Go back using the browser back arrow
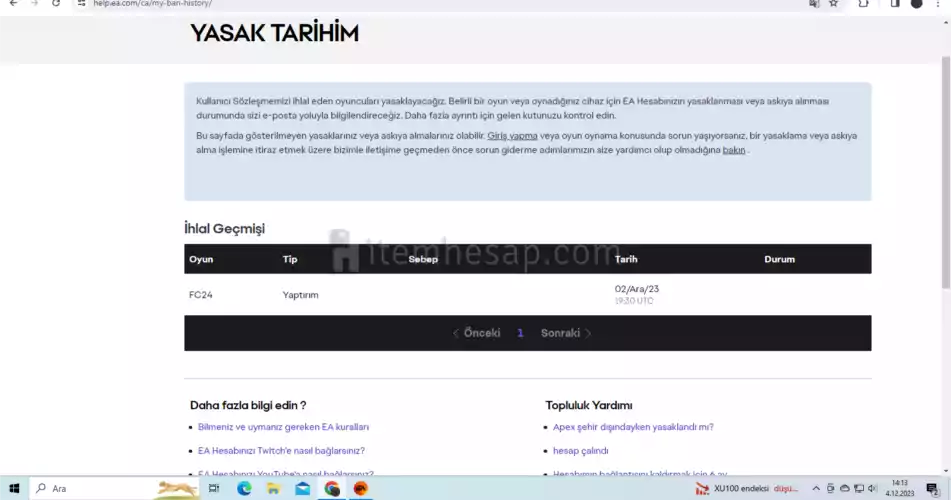951x500 pixels. click(x=13, y=4)
